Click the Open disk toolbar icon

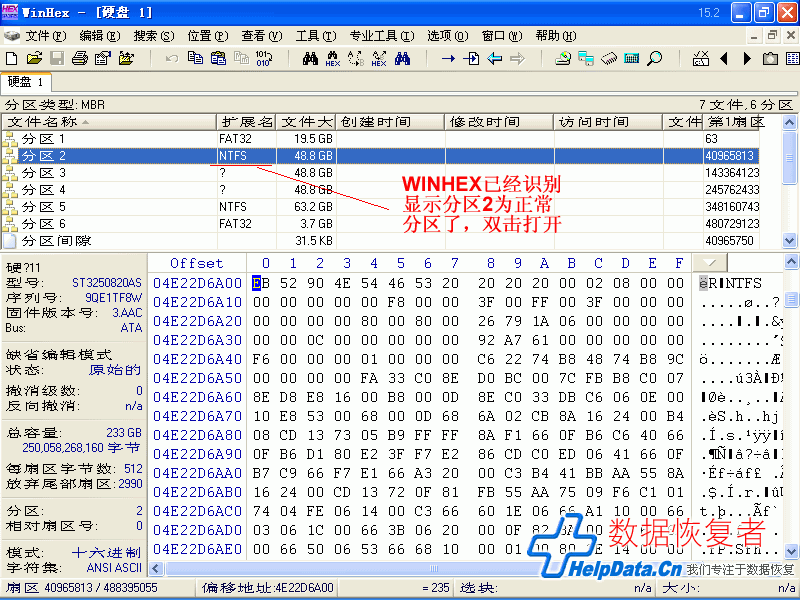[x=563, y=58]
